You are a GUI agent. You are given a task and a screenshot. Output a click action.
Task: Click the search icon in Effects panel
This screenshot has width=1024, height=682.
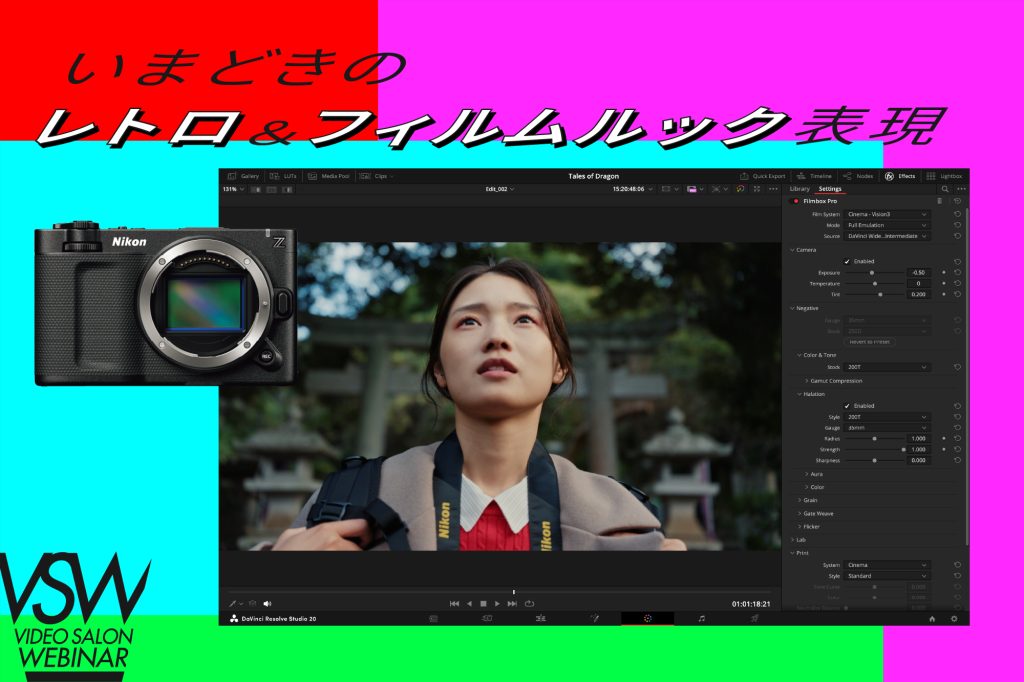tap(945, 188)
